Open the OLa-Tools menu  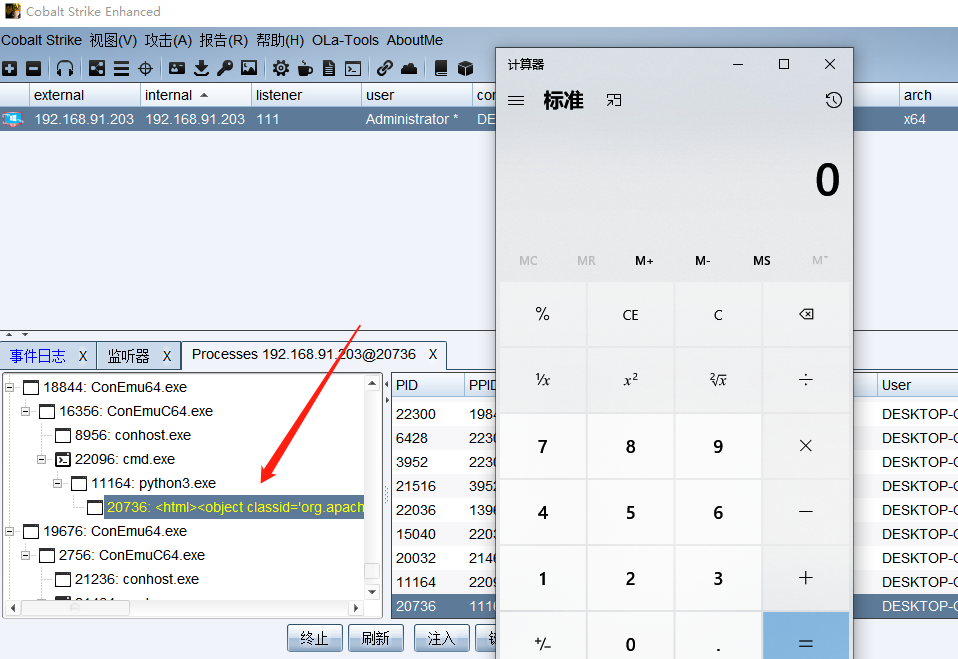345,40
